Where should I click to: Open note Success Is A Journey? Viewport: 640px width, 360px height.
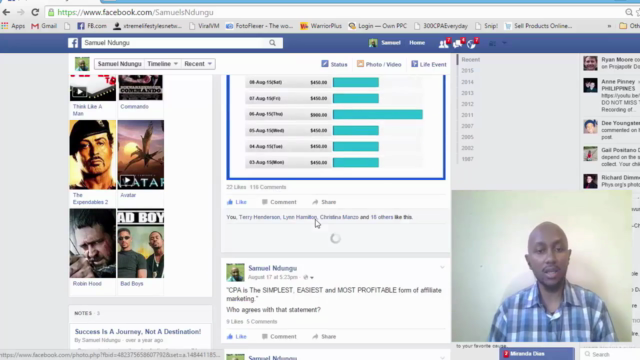138,332
